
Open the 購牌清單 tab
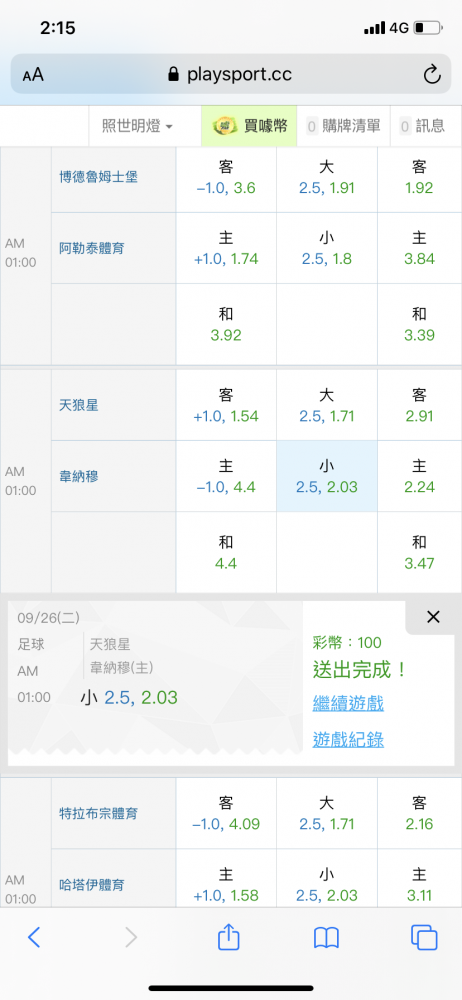tap(343, 126)
